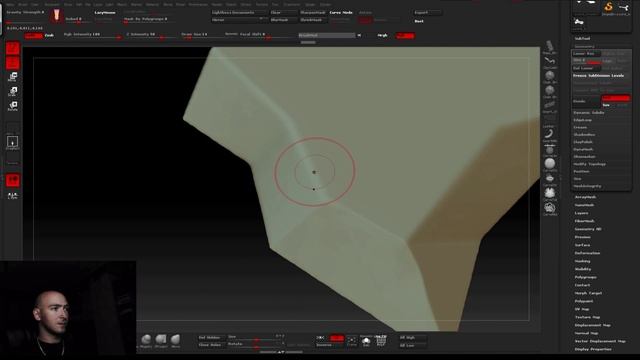
Task: Click the Del Lower button
Action: [x=586, y=69]
